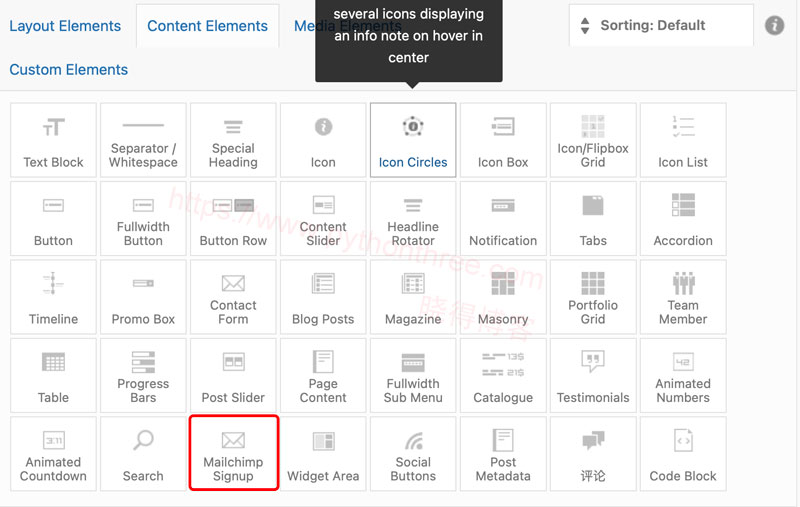Insert the Icon Box element
Image resolution: width=800 pixels, height=507 pixels.
(x=503, y=140)
